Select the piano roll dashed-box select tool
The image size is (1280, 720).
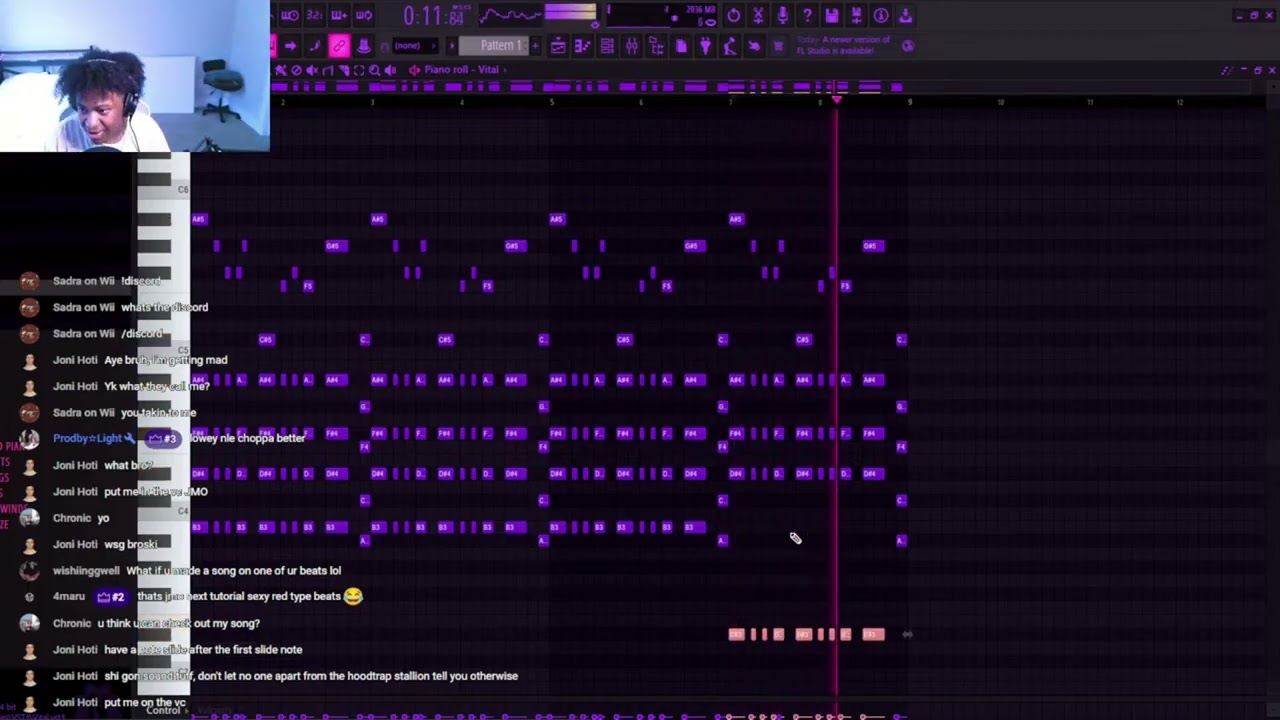[x=359, y=70]
